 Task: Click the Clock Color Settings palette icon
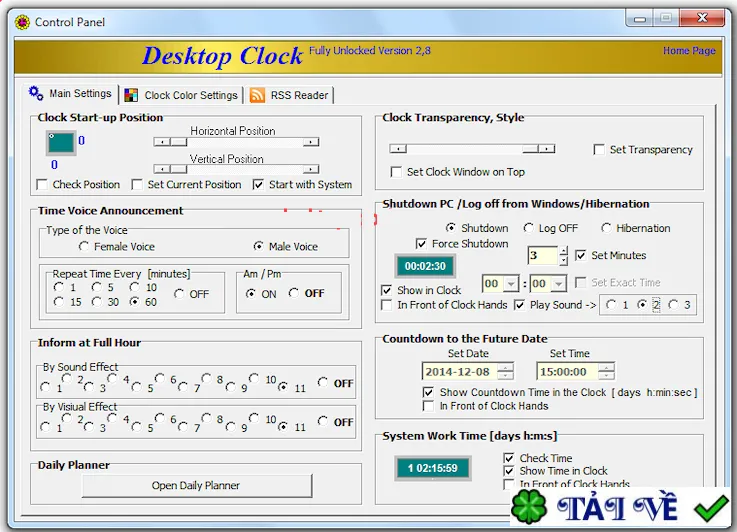point(131,95)
